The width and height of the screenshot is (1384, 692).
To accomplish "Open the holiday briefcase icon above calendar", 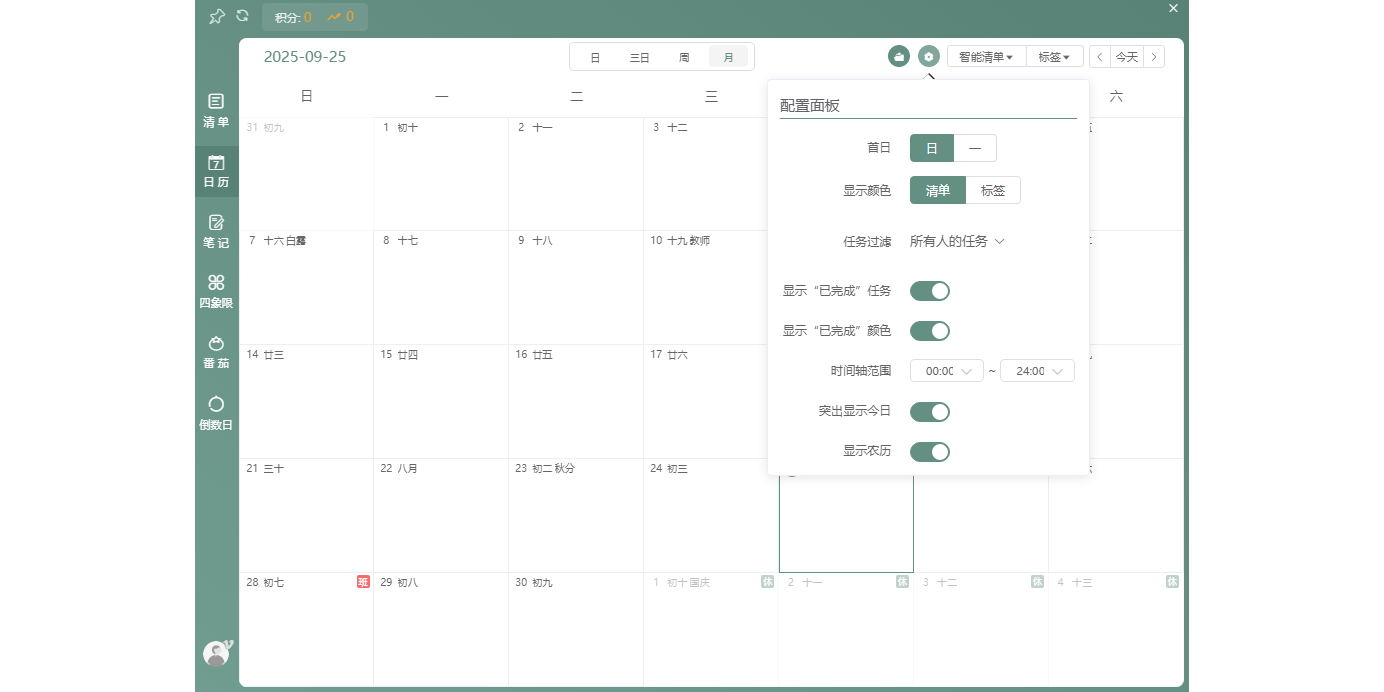I will tap(898, 56).
